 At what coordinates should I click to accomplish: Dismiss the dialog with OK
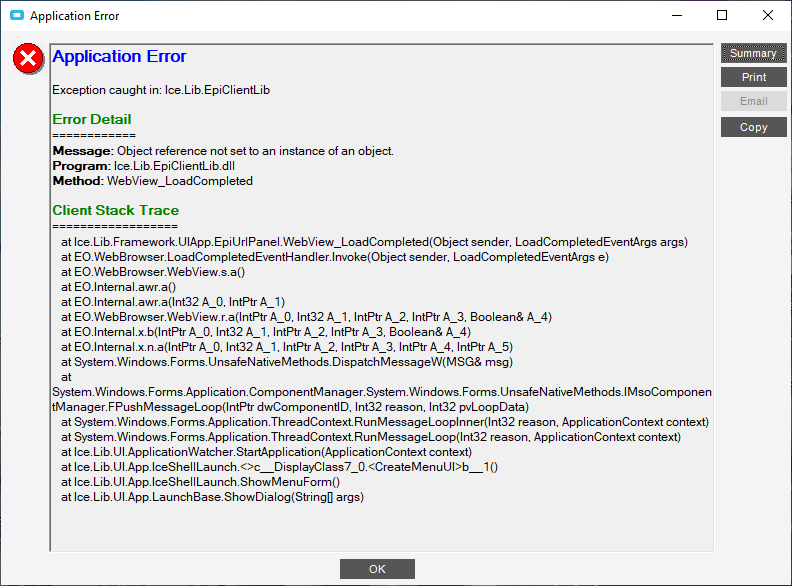(377, 569)
